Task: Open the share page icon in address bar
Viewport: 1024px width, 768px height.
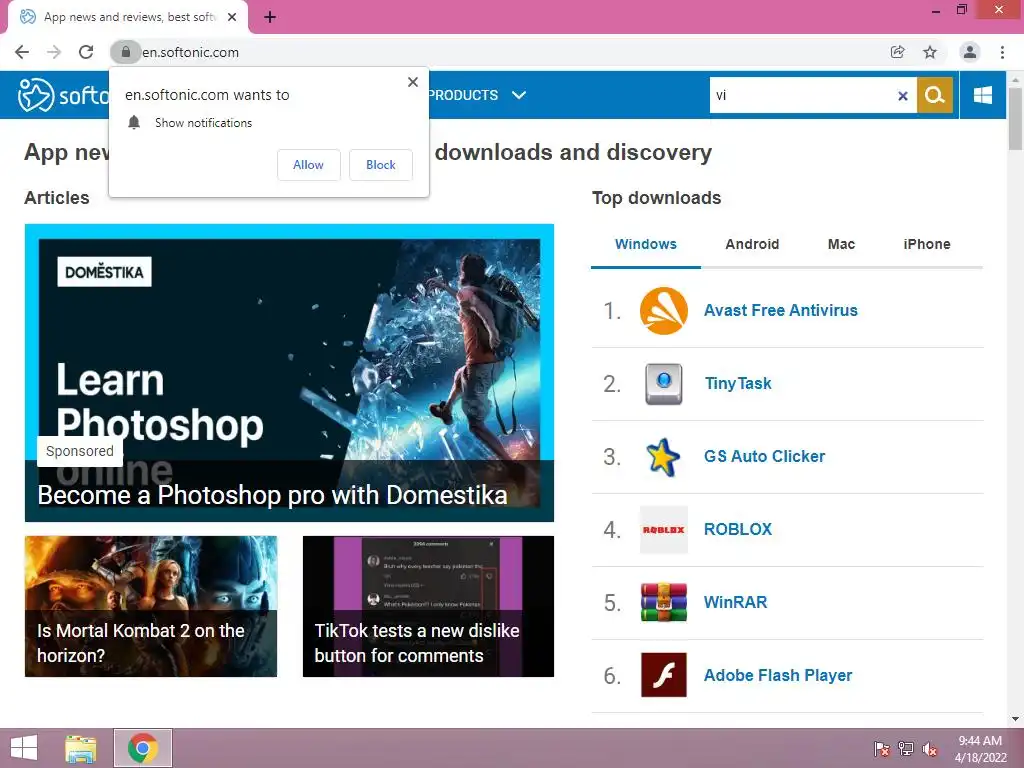Action: 897,52
